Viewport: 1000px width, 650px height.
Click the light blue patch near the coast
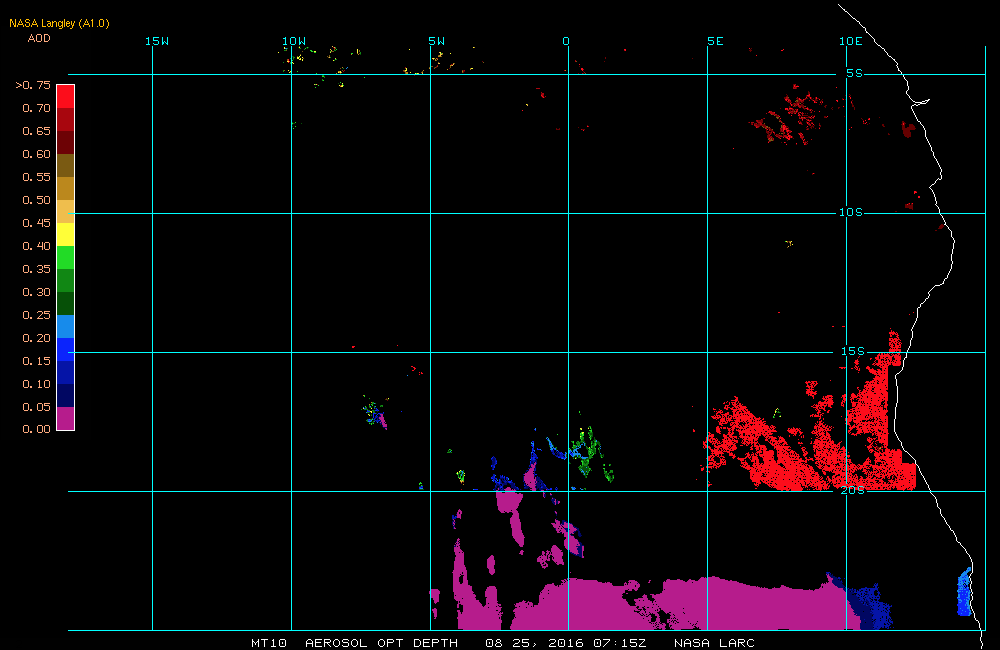click(964, 592)
